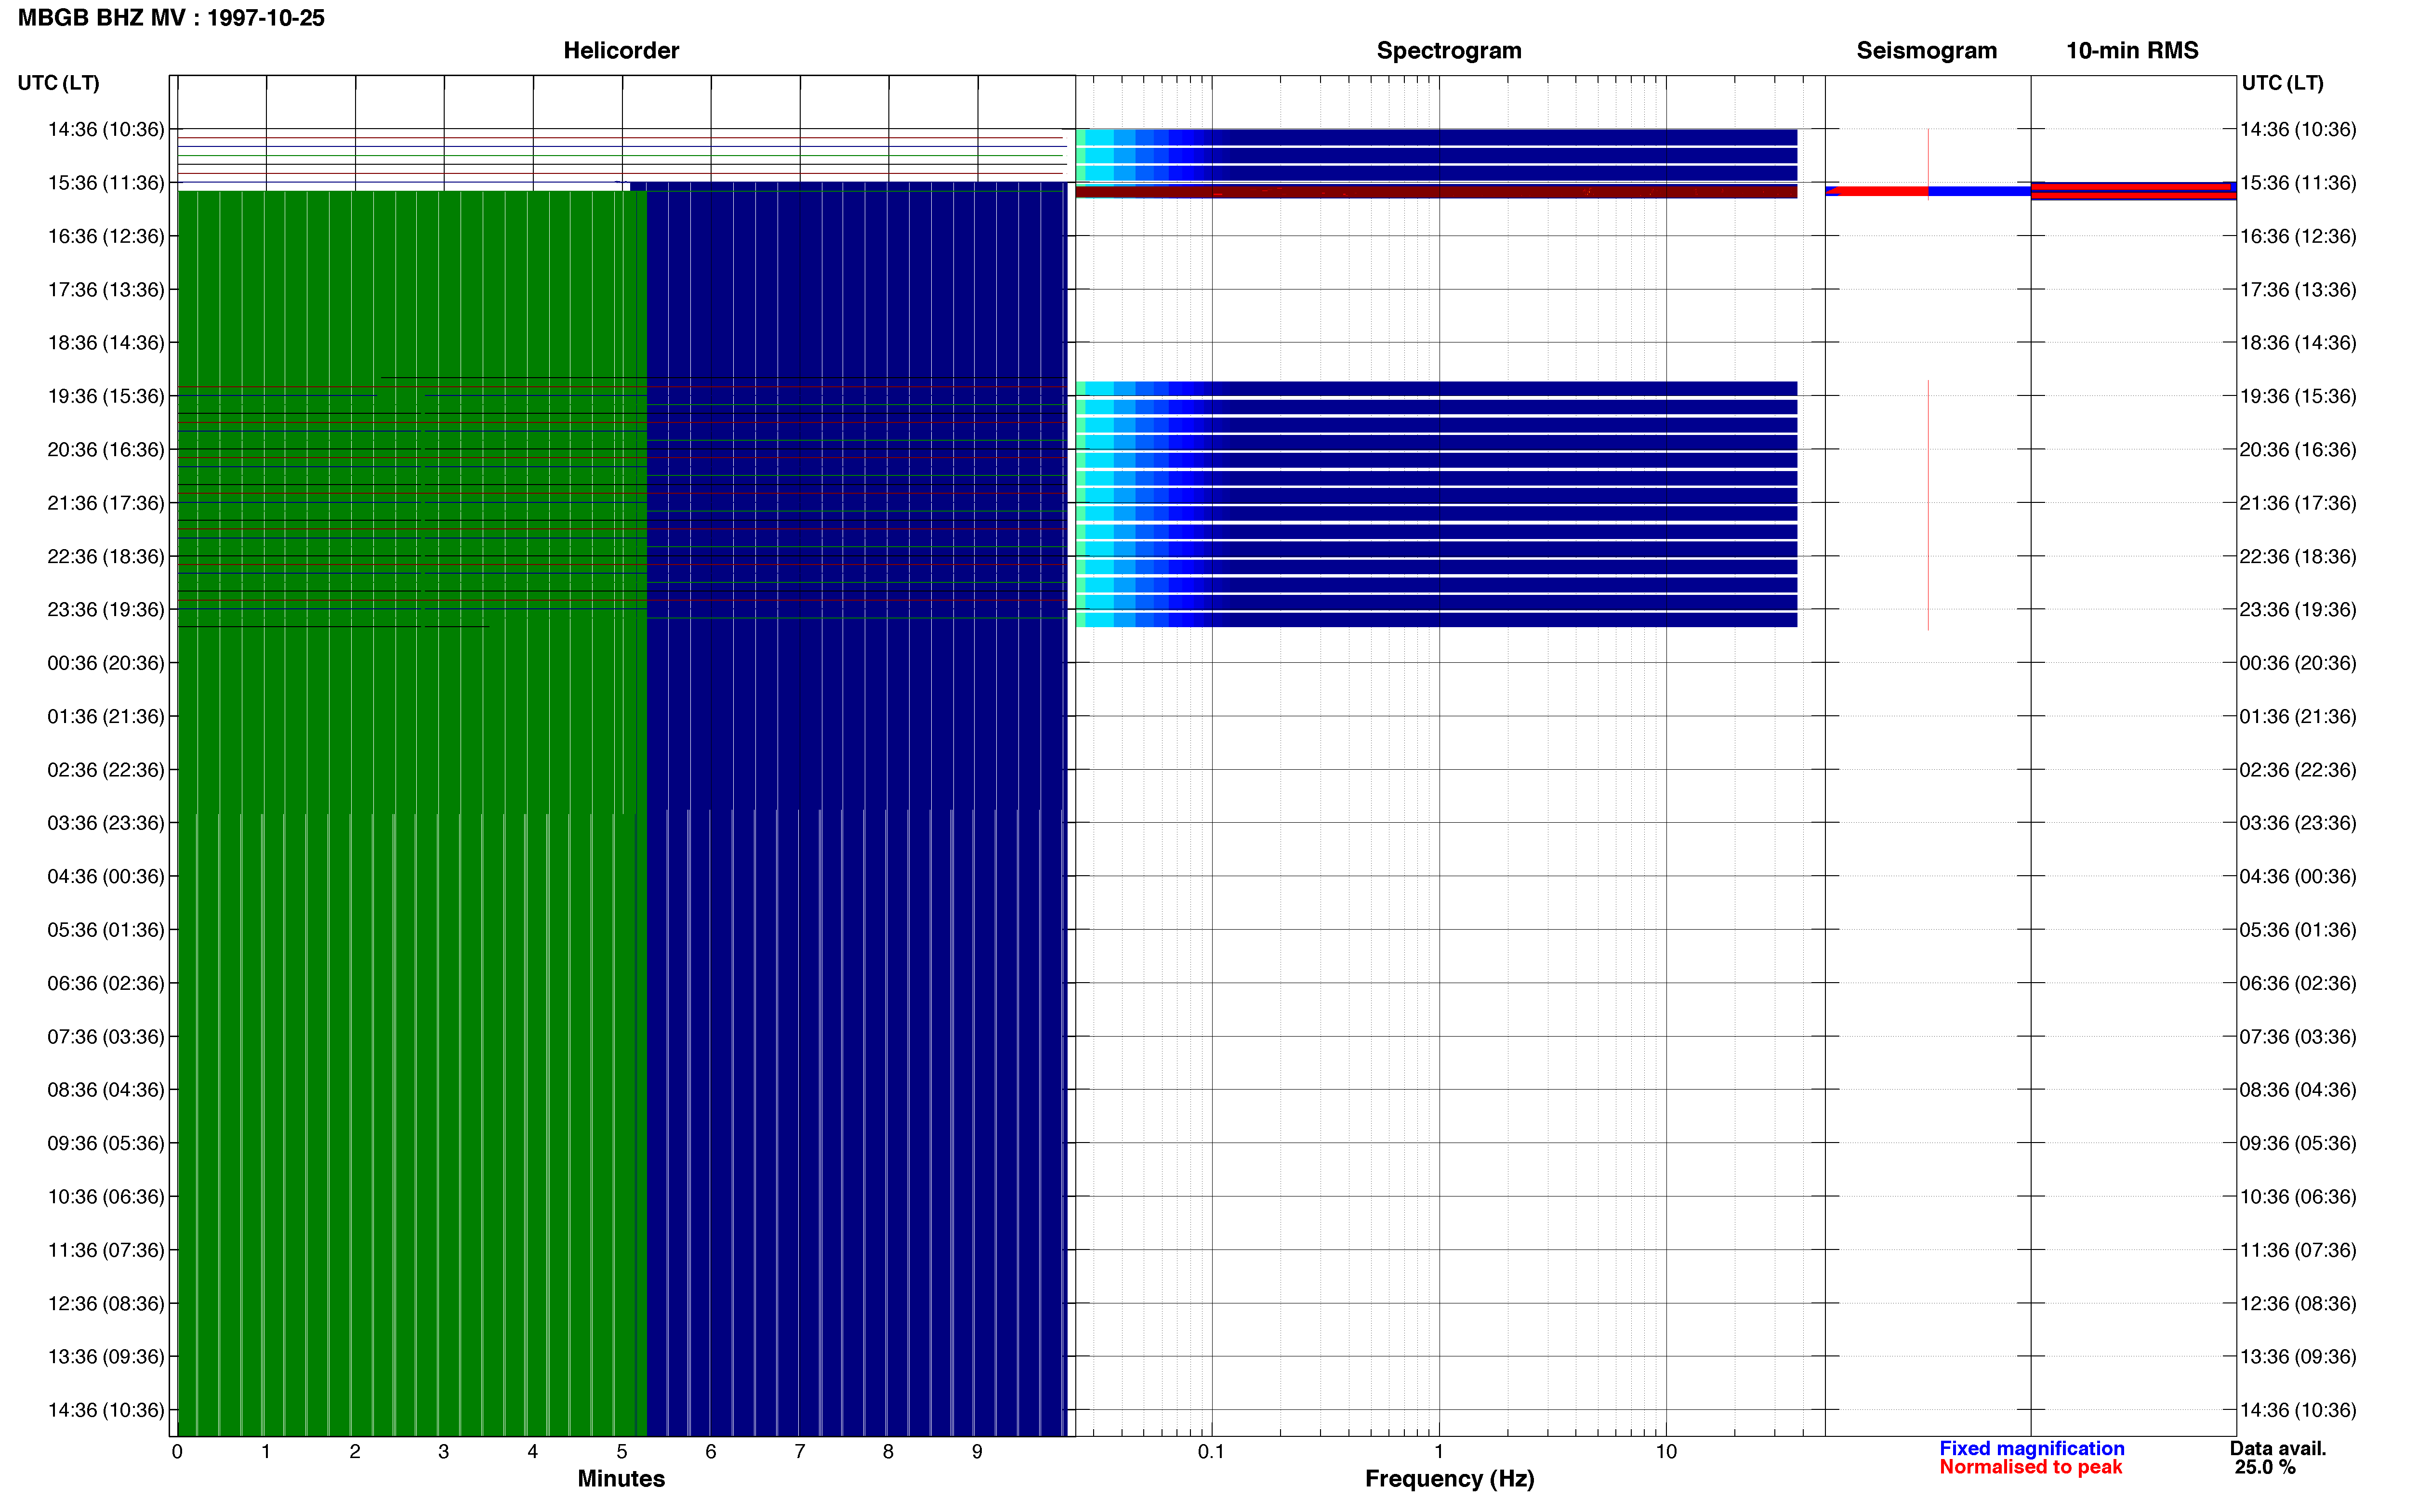Click '04:36 (00:36)' on the right time axis
Viewport: 2418px width, 1512px height.
tap(2298, 876)
